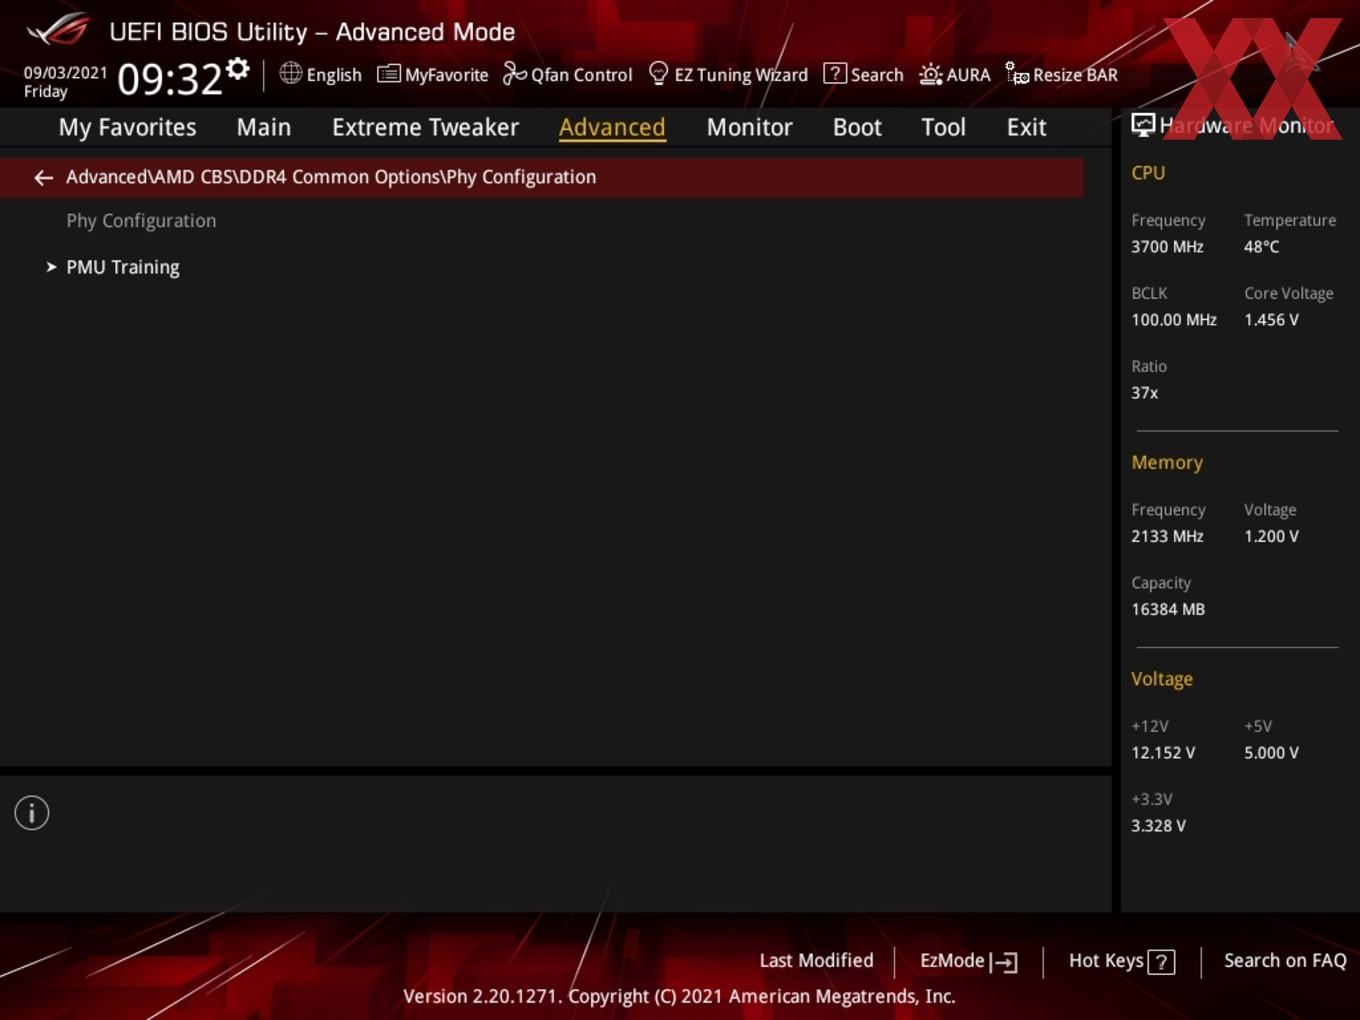Expand the PMU Training submenu arrow
The image size is (1360, 1020).
click(x=51, y=267)
